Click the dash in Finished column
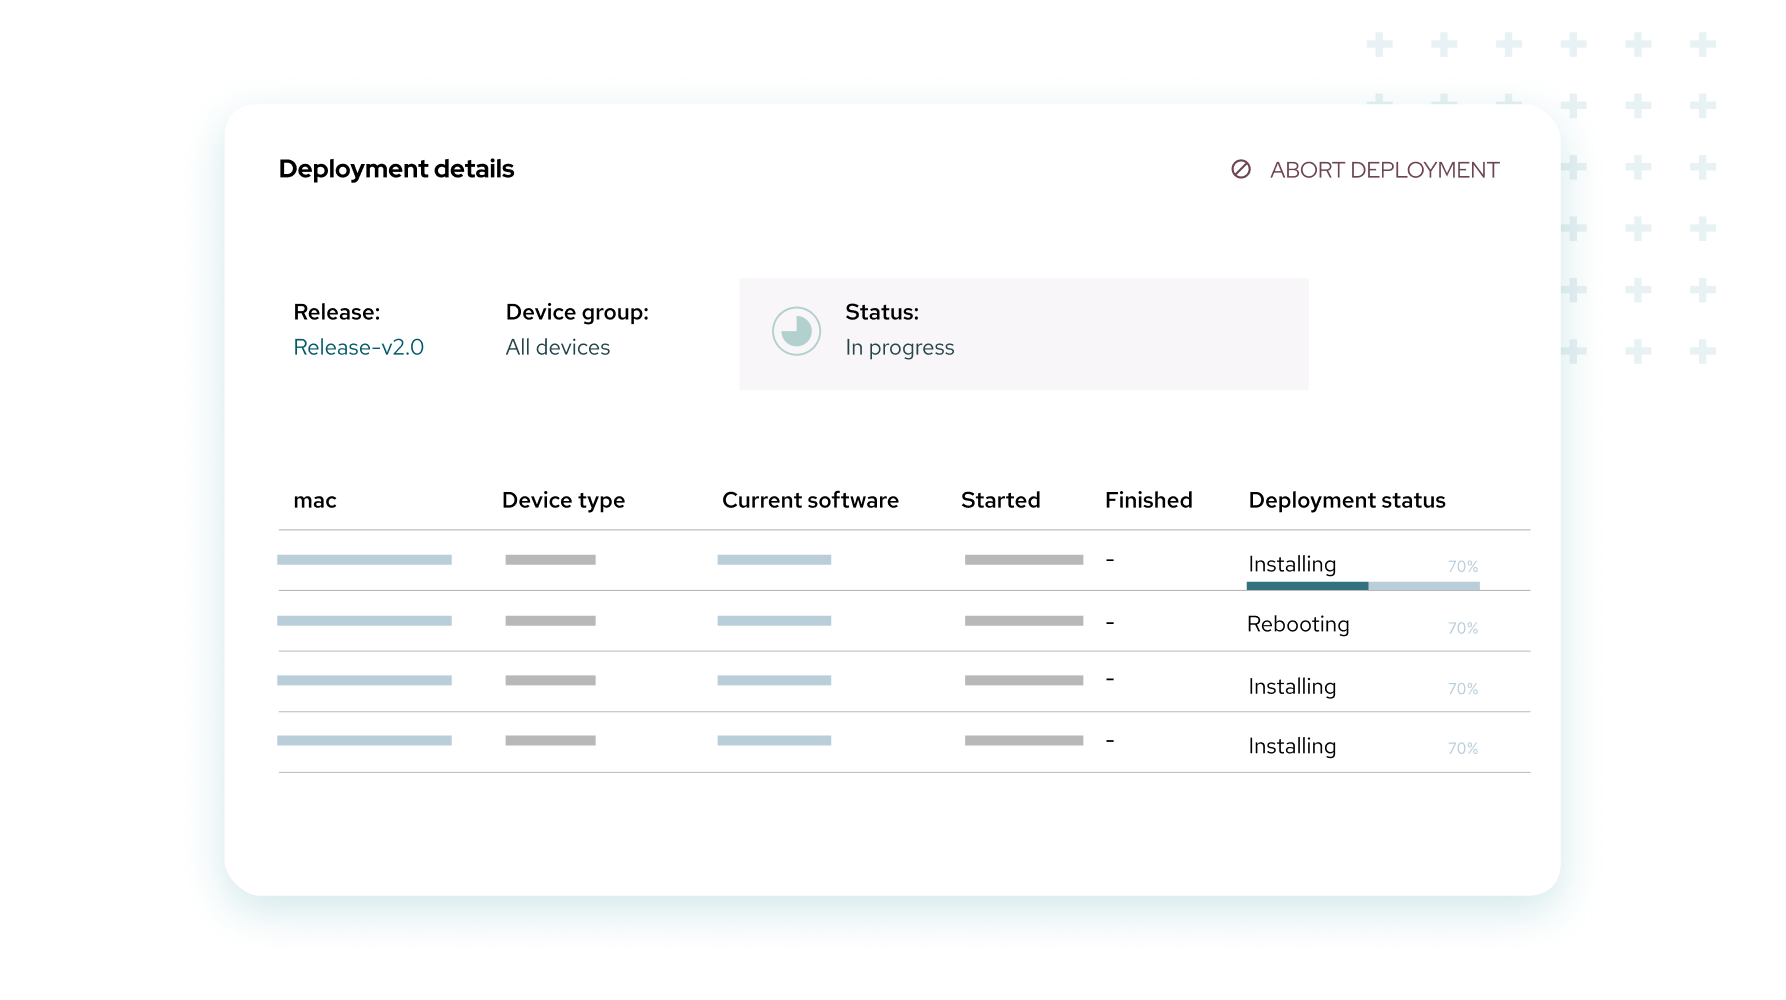 coord(1110,560)
